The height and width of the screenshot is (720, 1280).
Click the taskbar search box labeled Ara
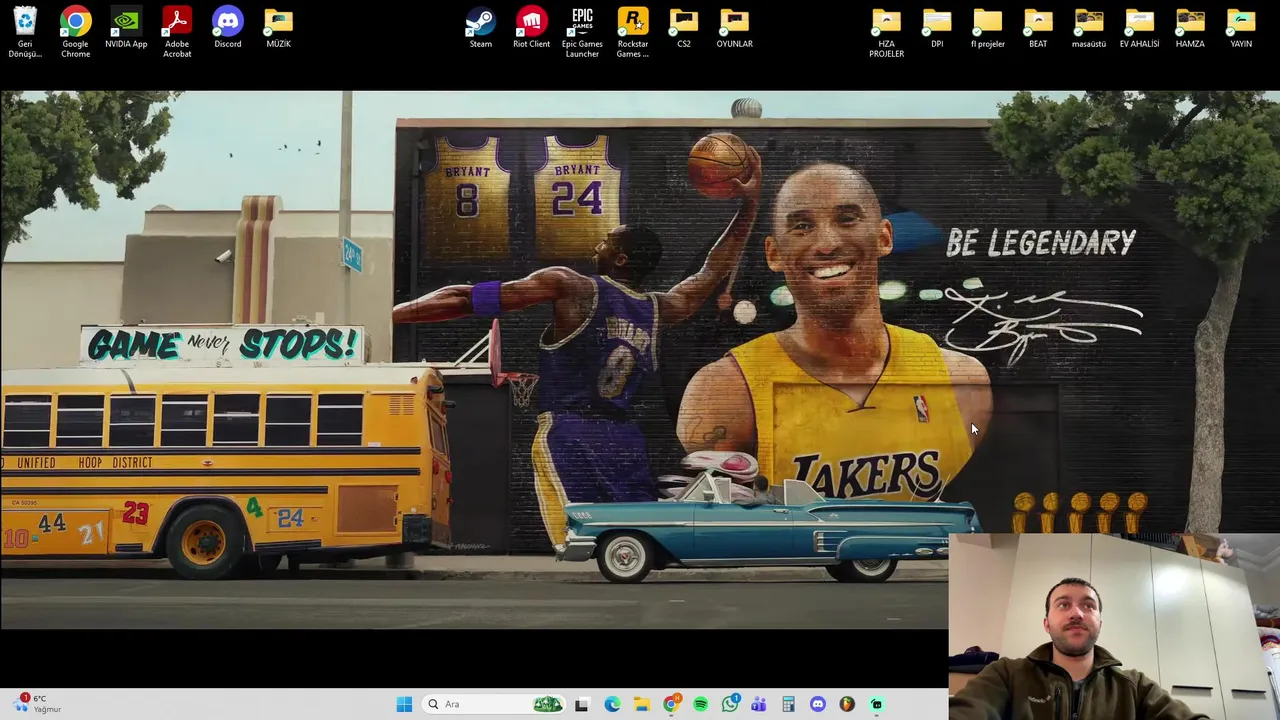pyautogui.click(x=493, y=704)
